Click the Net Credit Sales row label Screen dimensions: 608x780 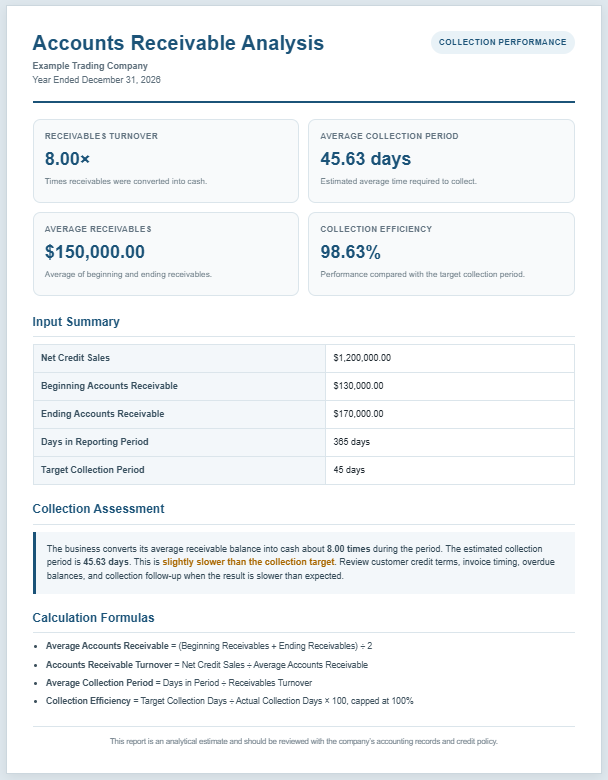[76, 358]
